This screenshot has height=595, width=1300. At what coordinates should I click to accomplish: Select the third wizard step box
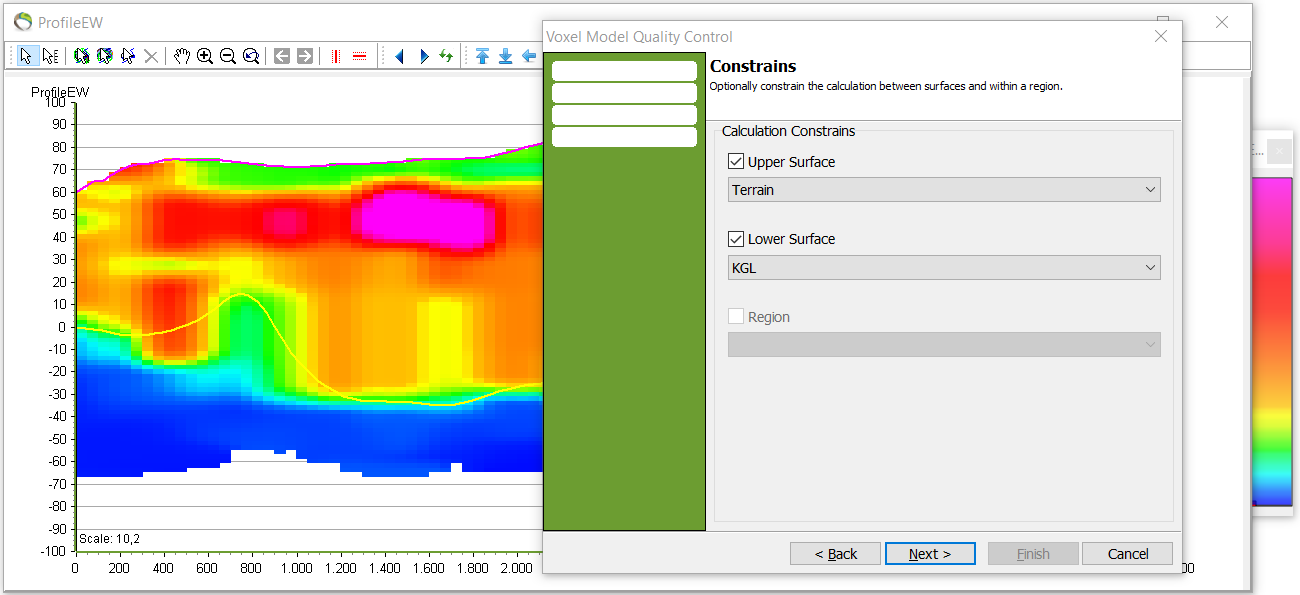click(624, 115)
